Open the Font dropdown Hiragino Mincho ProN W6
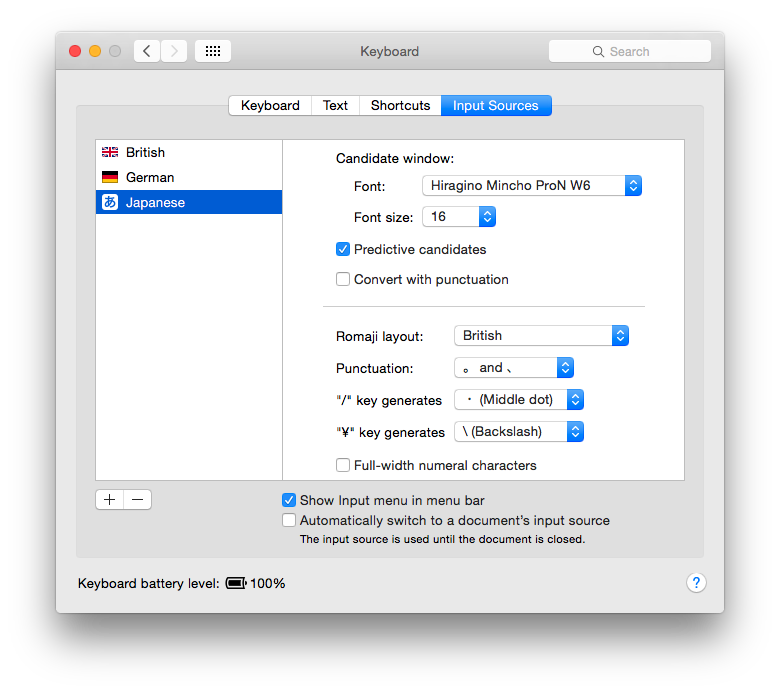This screenshot has width=780, height=693. point(532,186)
